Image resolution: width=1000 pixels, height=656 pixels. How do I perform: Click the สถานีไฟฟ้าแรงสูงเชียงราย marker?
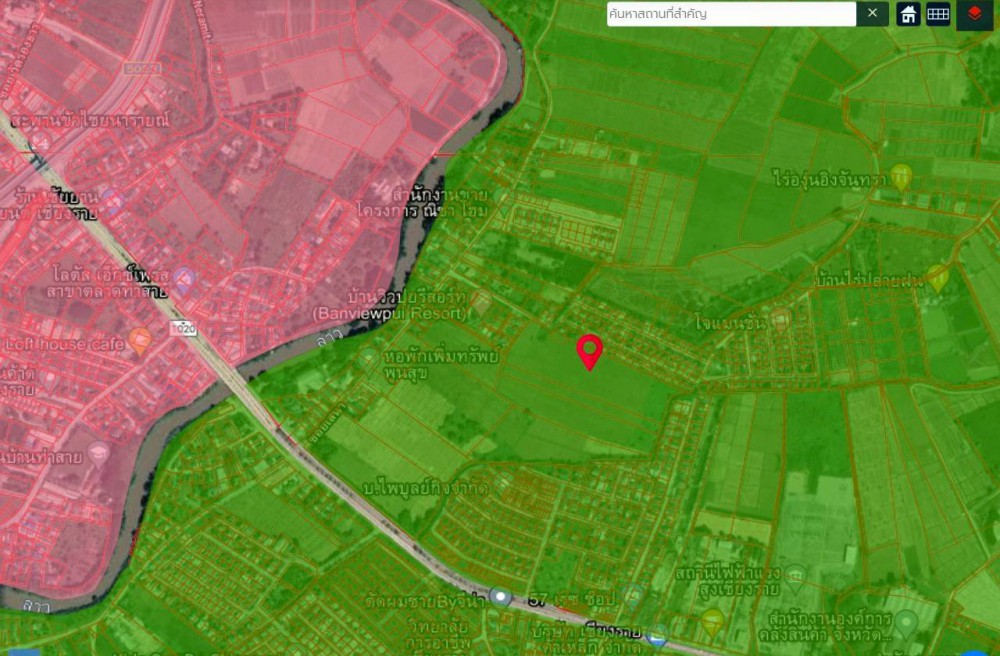coord(795,576)
